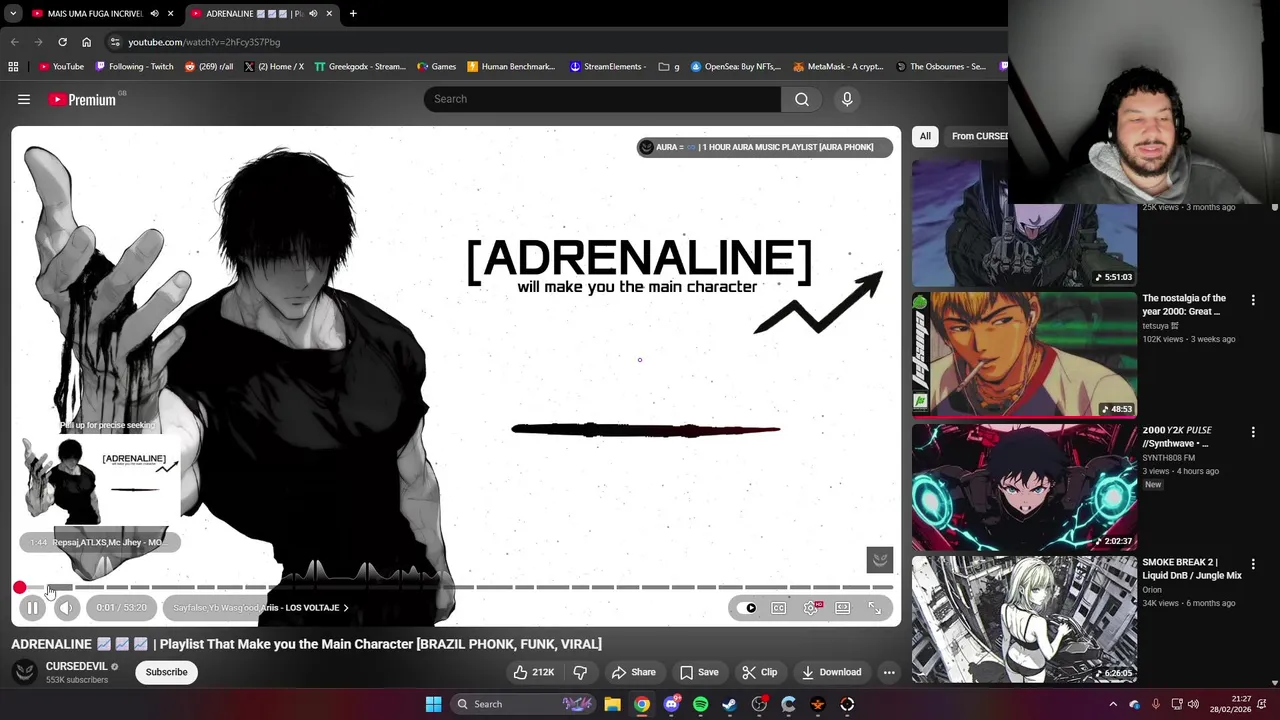This screenshot has height=720, width=1280.
Task: Select the 'From CURSE...' filter chip
Action: [978, 136]
